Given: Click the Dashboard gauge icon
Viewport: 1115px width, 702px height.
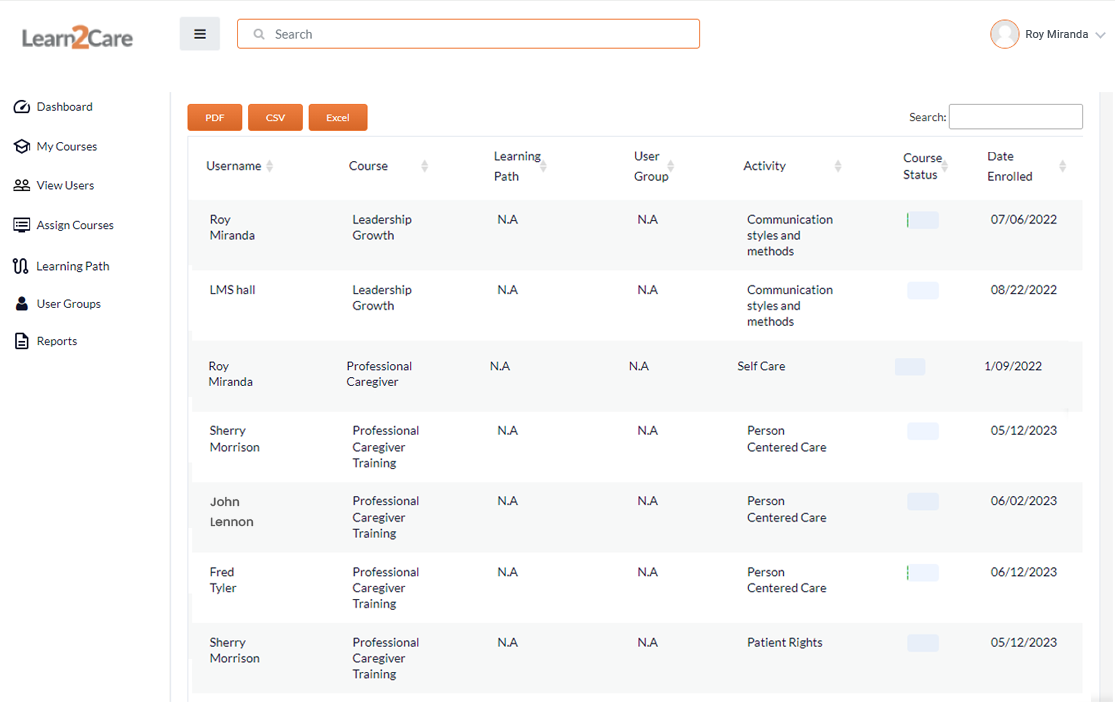Looking at the screenshot, I should tap(21, 107).
